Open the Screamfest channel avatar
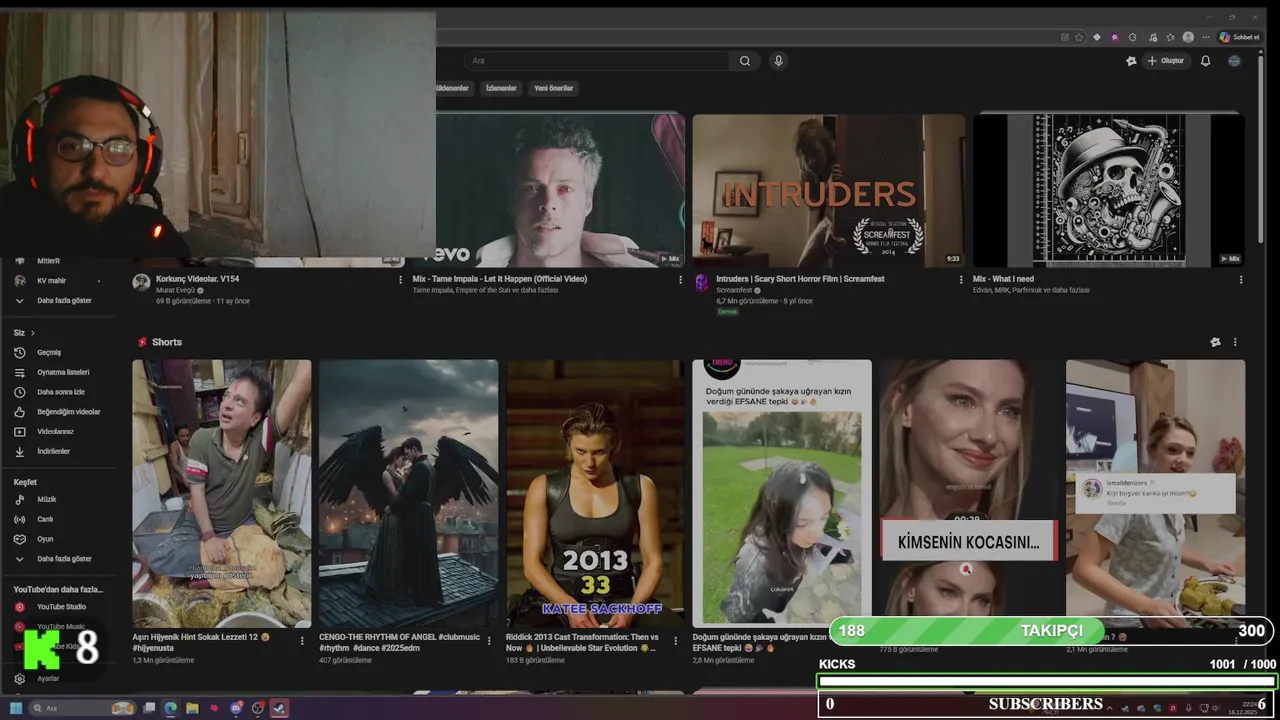Screen dimensions: 1280x720 [x=701, y=282]
